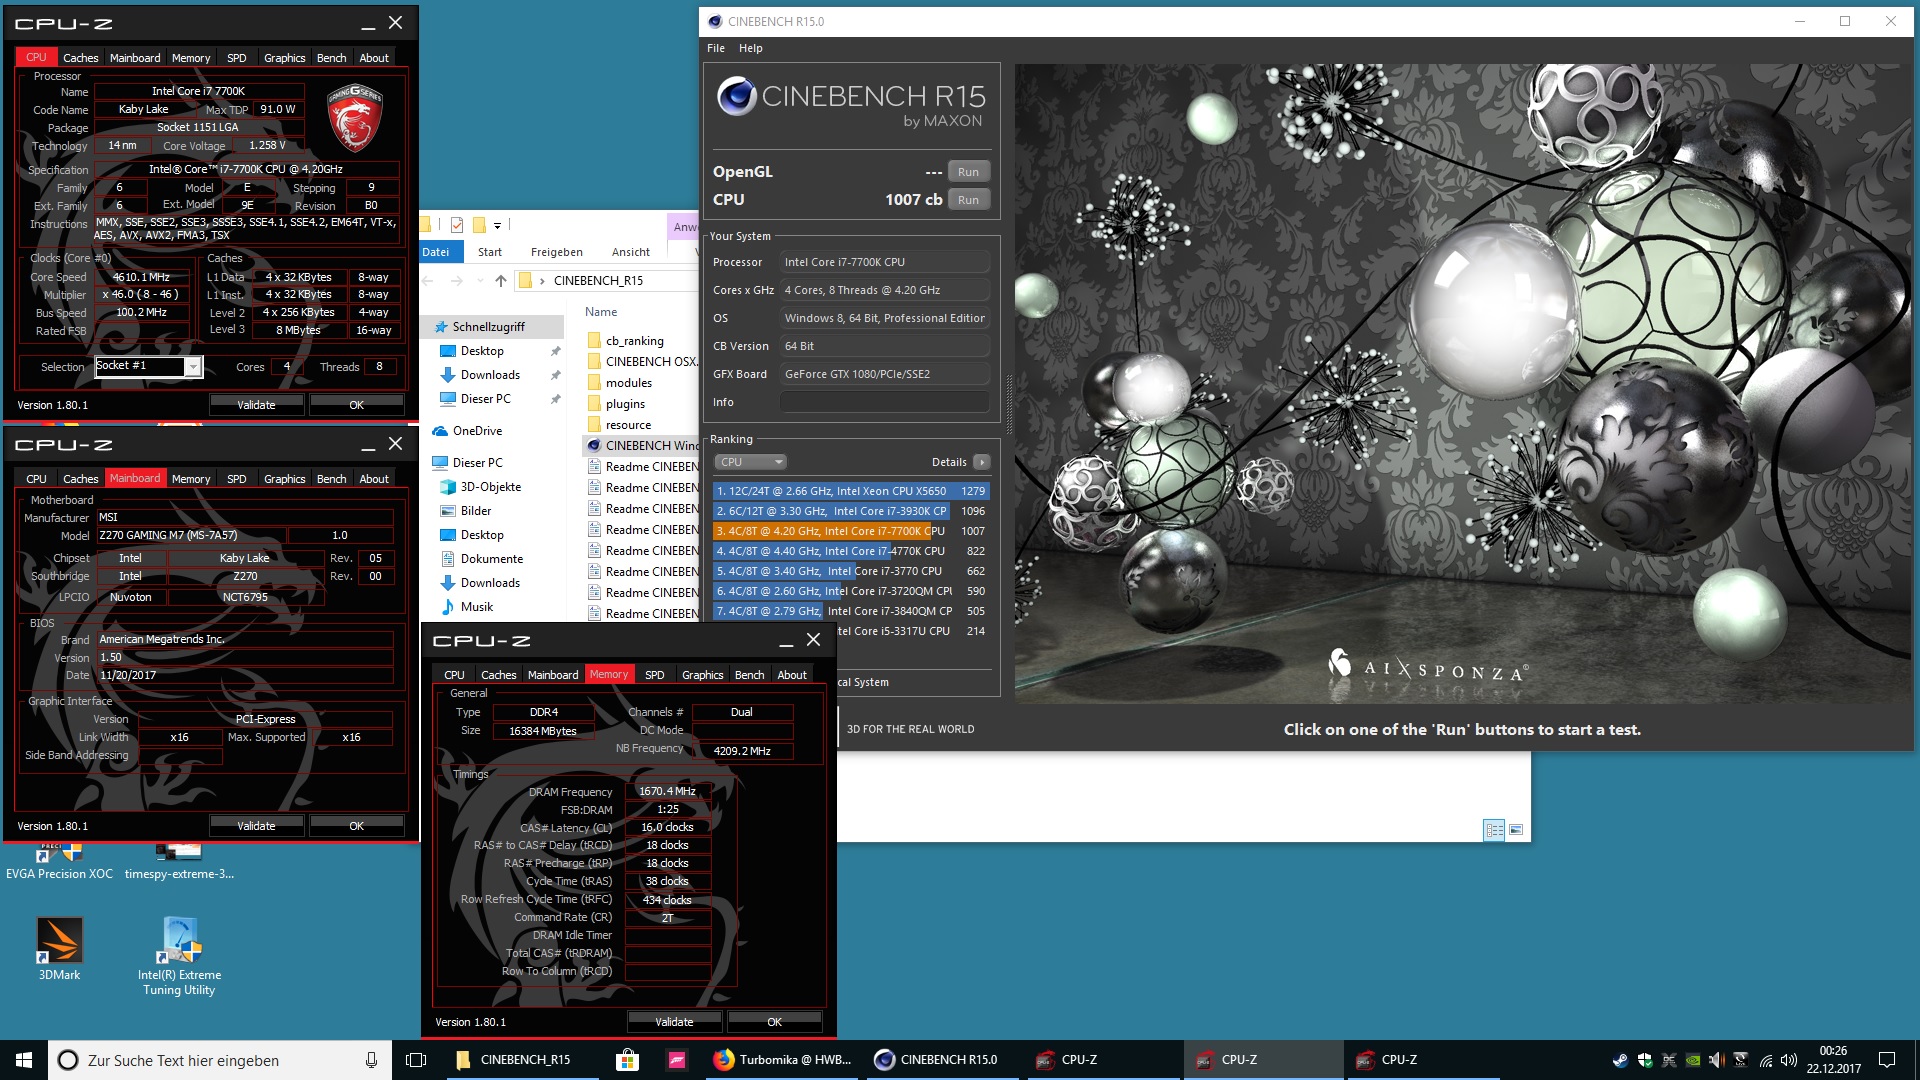Switch Explorer to details view icon
The height and width of the screenshot is (1080, 1920).
(1494, 830)
